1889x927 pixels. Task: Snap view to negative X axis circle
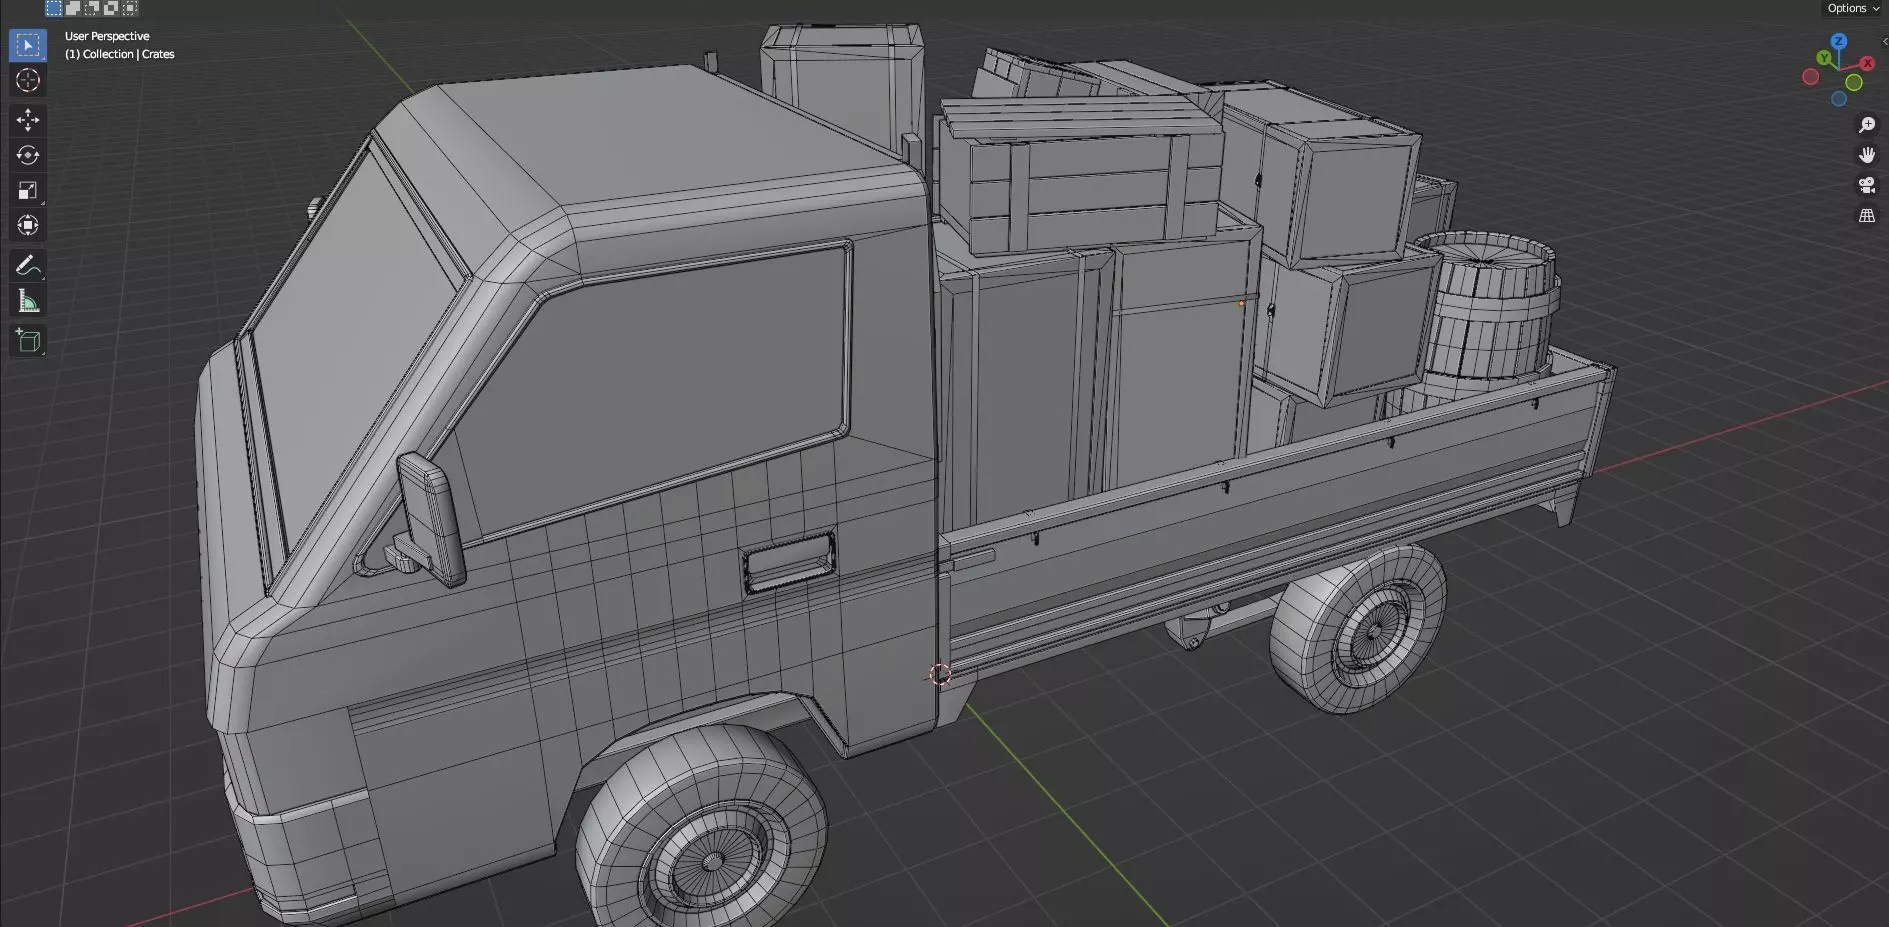coord(1810,77)
